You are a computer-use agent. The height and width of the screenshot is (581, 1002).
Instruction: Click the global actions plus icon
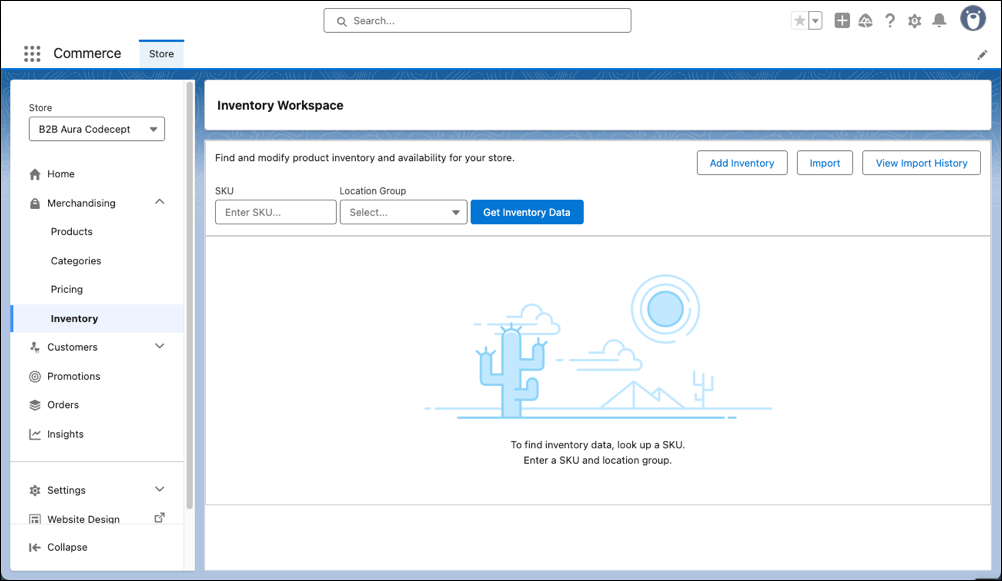[x=842, y=20]
